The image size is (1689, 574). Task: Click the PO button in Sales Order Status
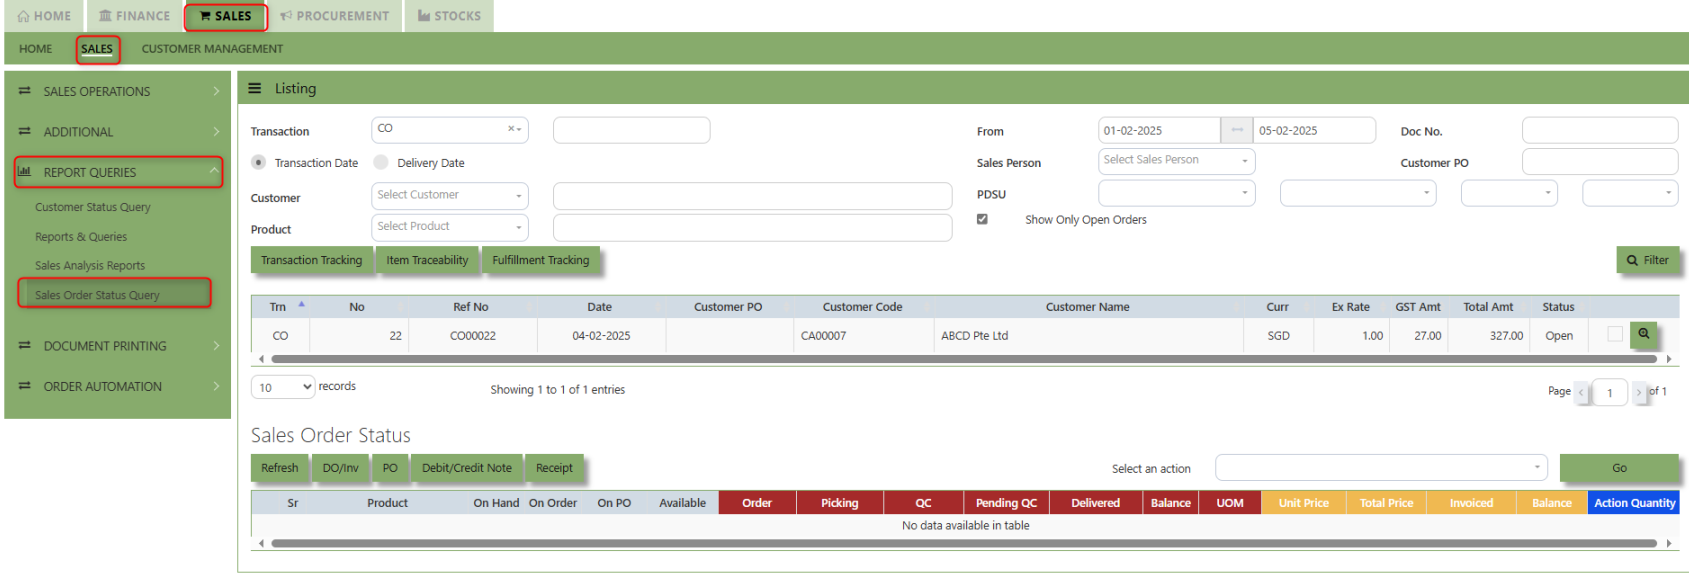coord(390,468)
